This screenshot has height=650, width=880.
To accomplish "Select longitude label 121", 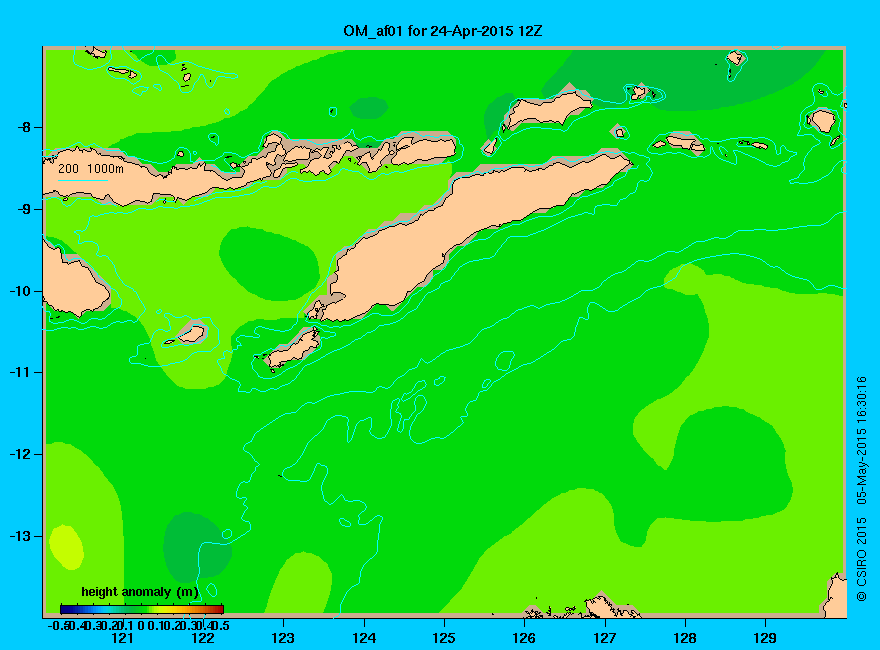I will coord(122,638).
